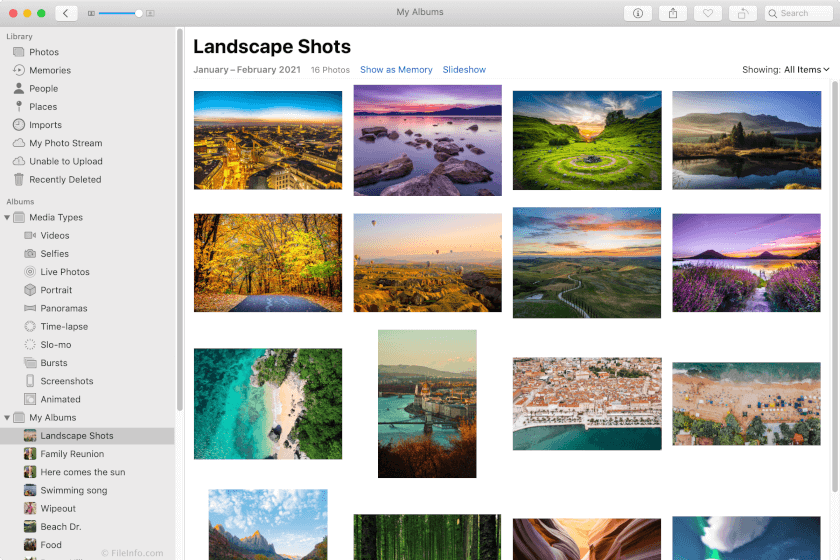Select Screenshots in the sidebar

click(87, 381)
